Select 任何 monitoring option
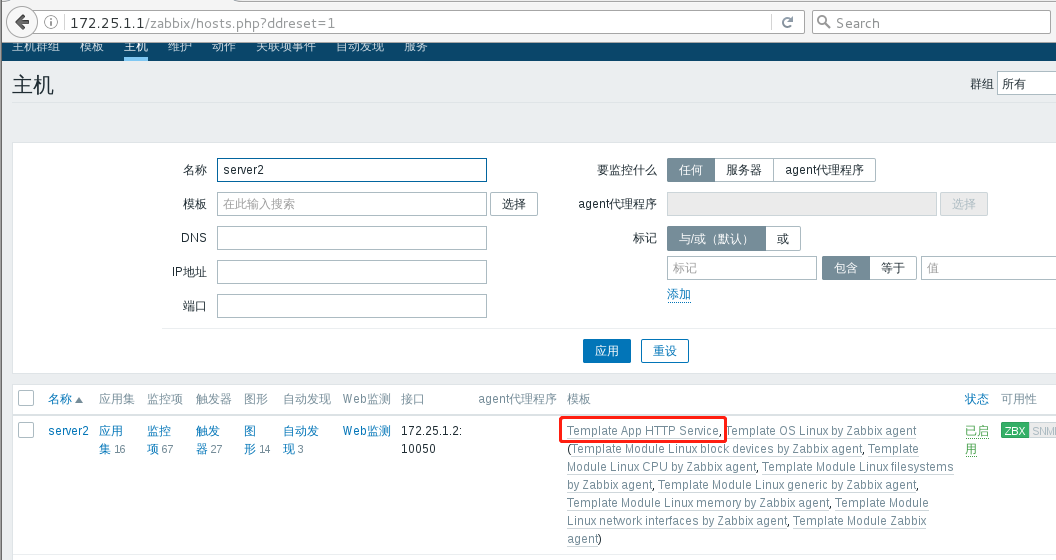 (x=691, y=170)
